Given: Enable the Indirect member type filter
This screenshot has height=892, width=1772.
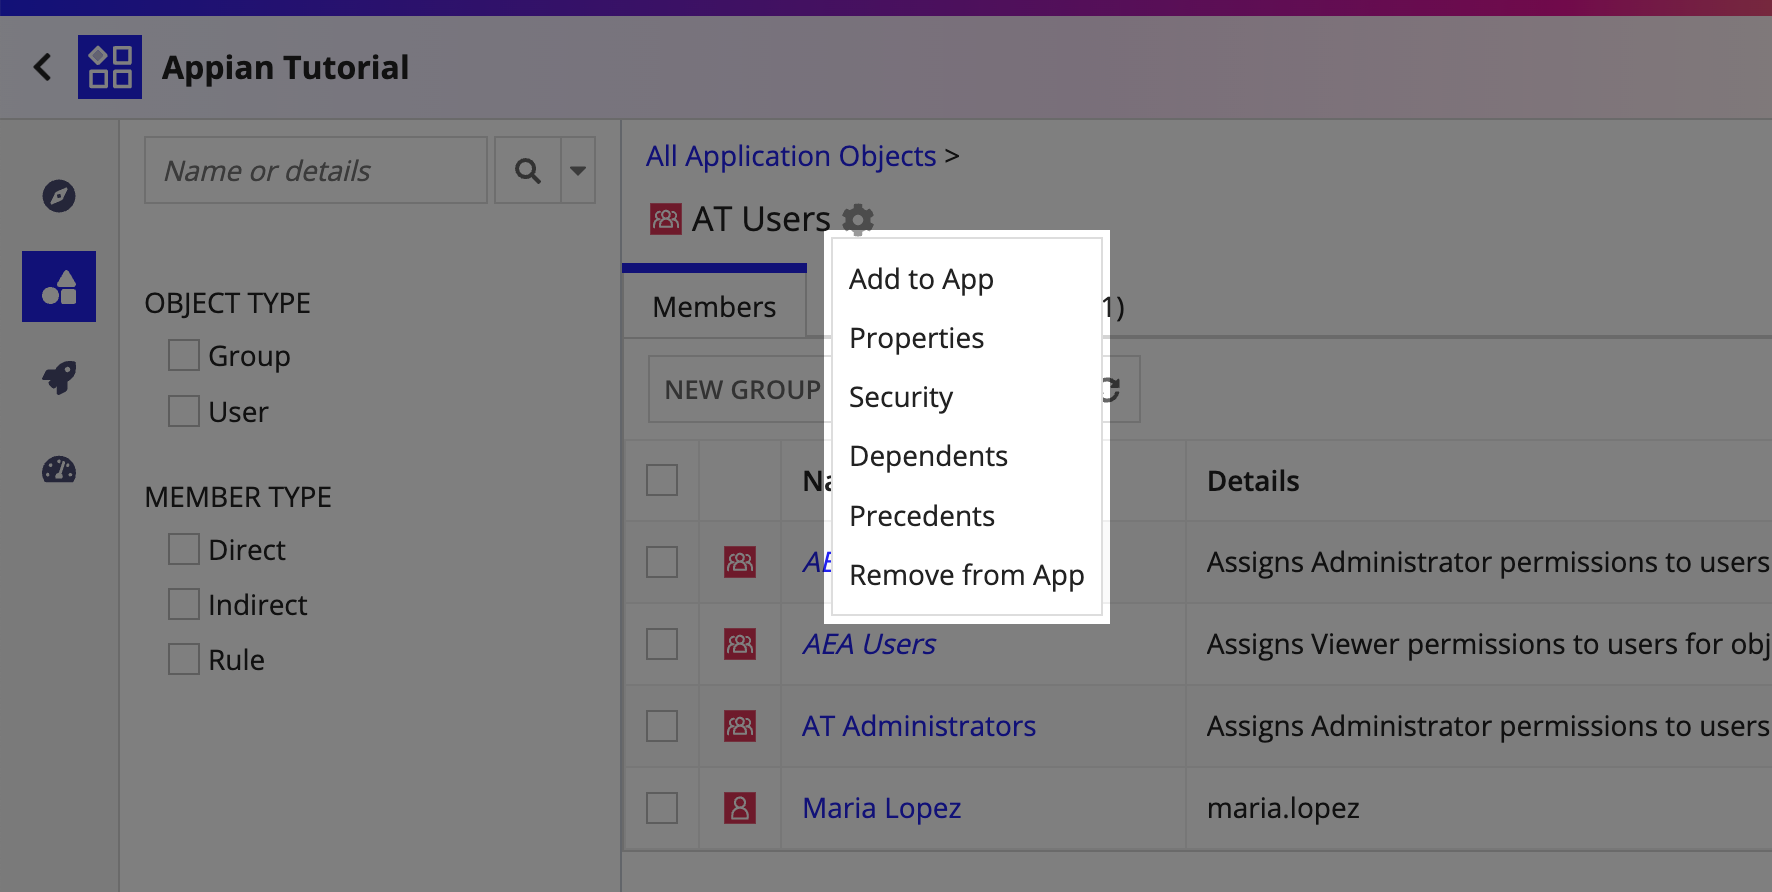Looking at the screenshot, I should tap(184, 604).
